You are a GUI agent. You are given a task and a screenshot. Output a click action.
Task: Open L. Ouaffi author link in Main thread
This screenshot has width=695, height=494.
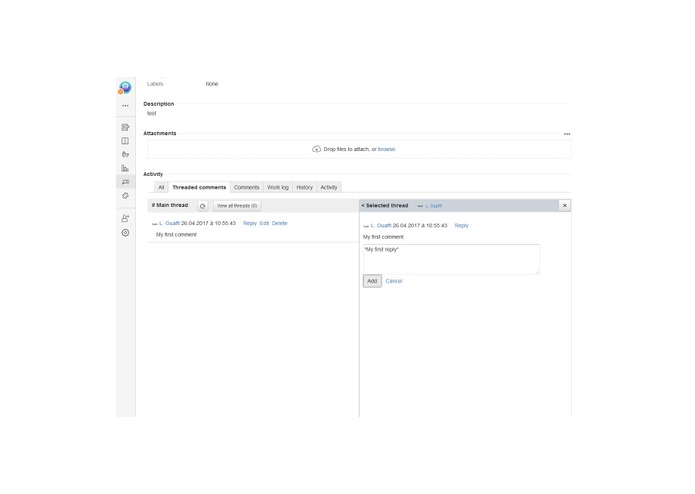pyautogui.click(x=169, y=223)
